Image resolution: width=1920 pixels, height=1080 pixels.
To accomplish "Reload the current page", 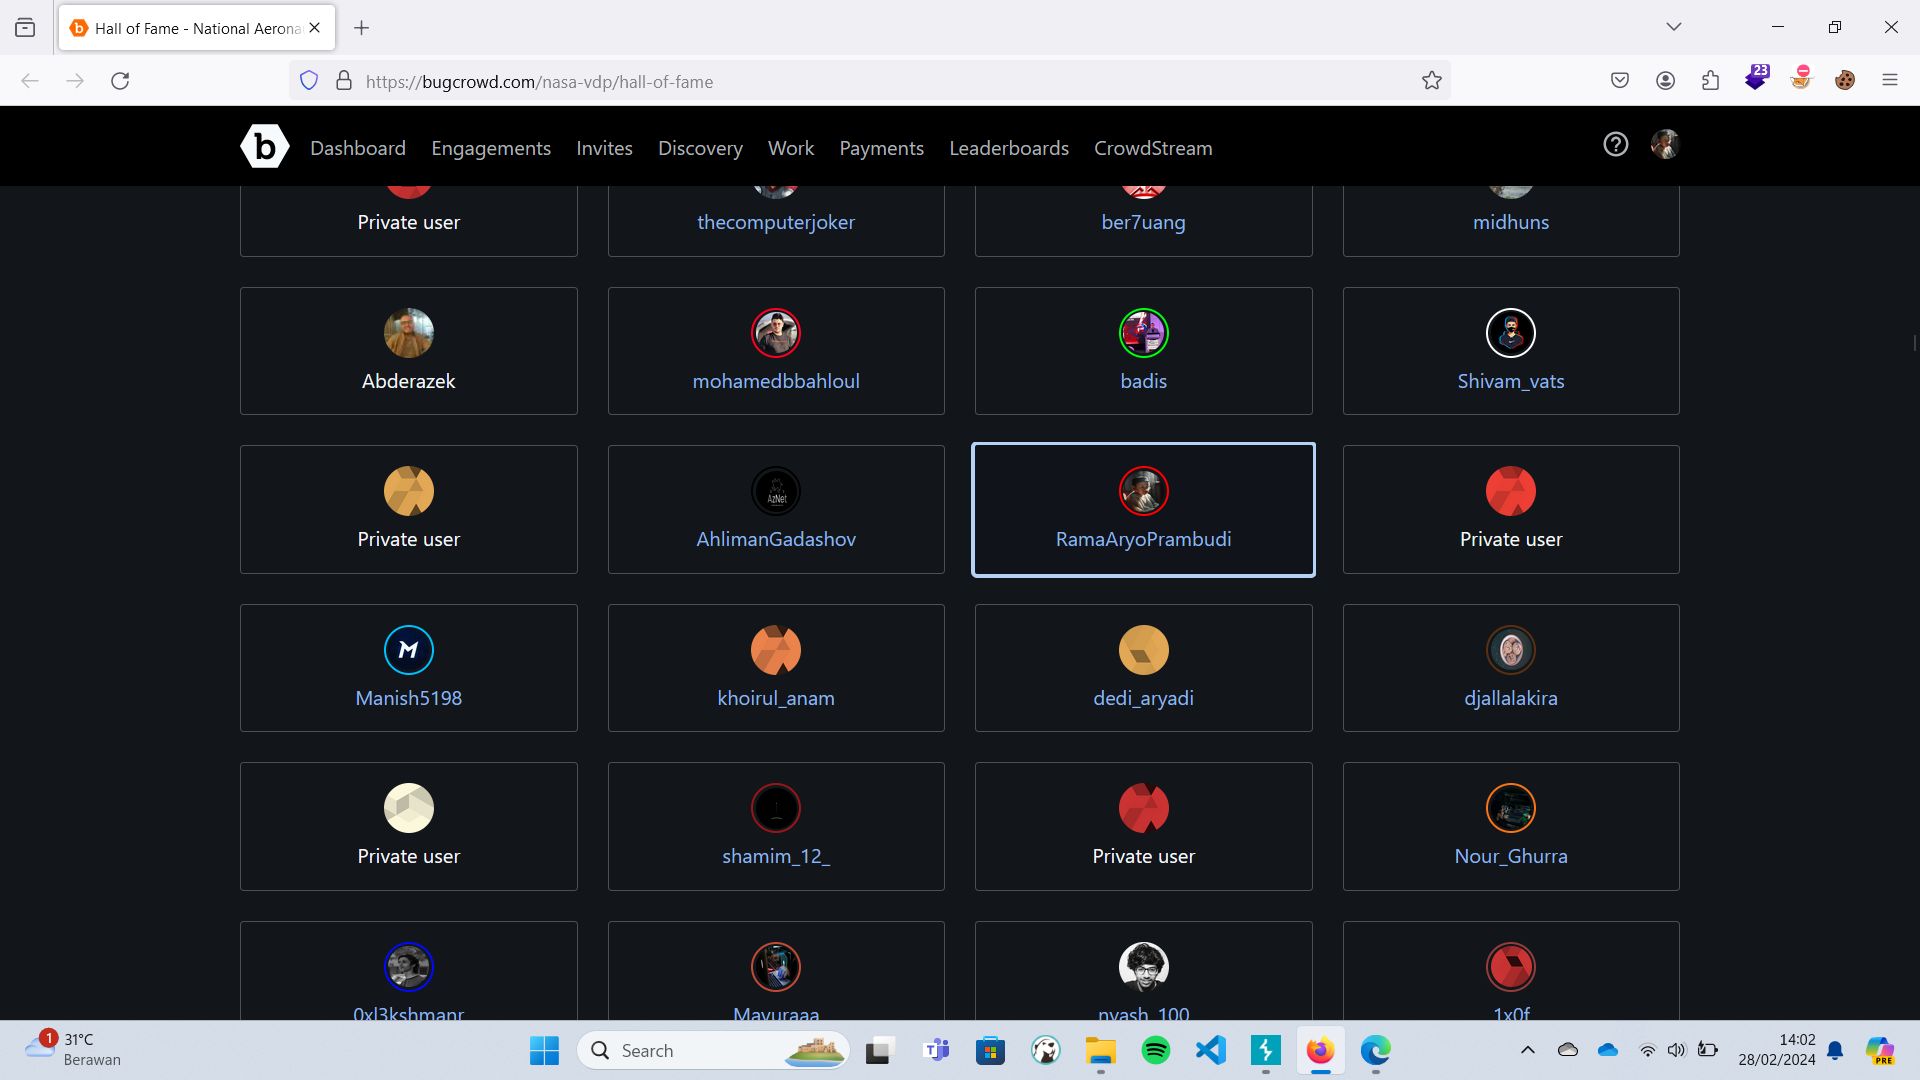I will (120, 81).
